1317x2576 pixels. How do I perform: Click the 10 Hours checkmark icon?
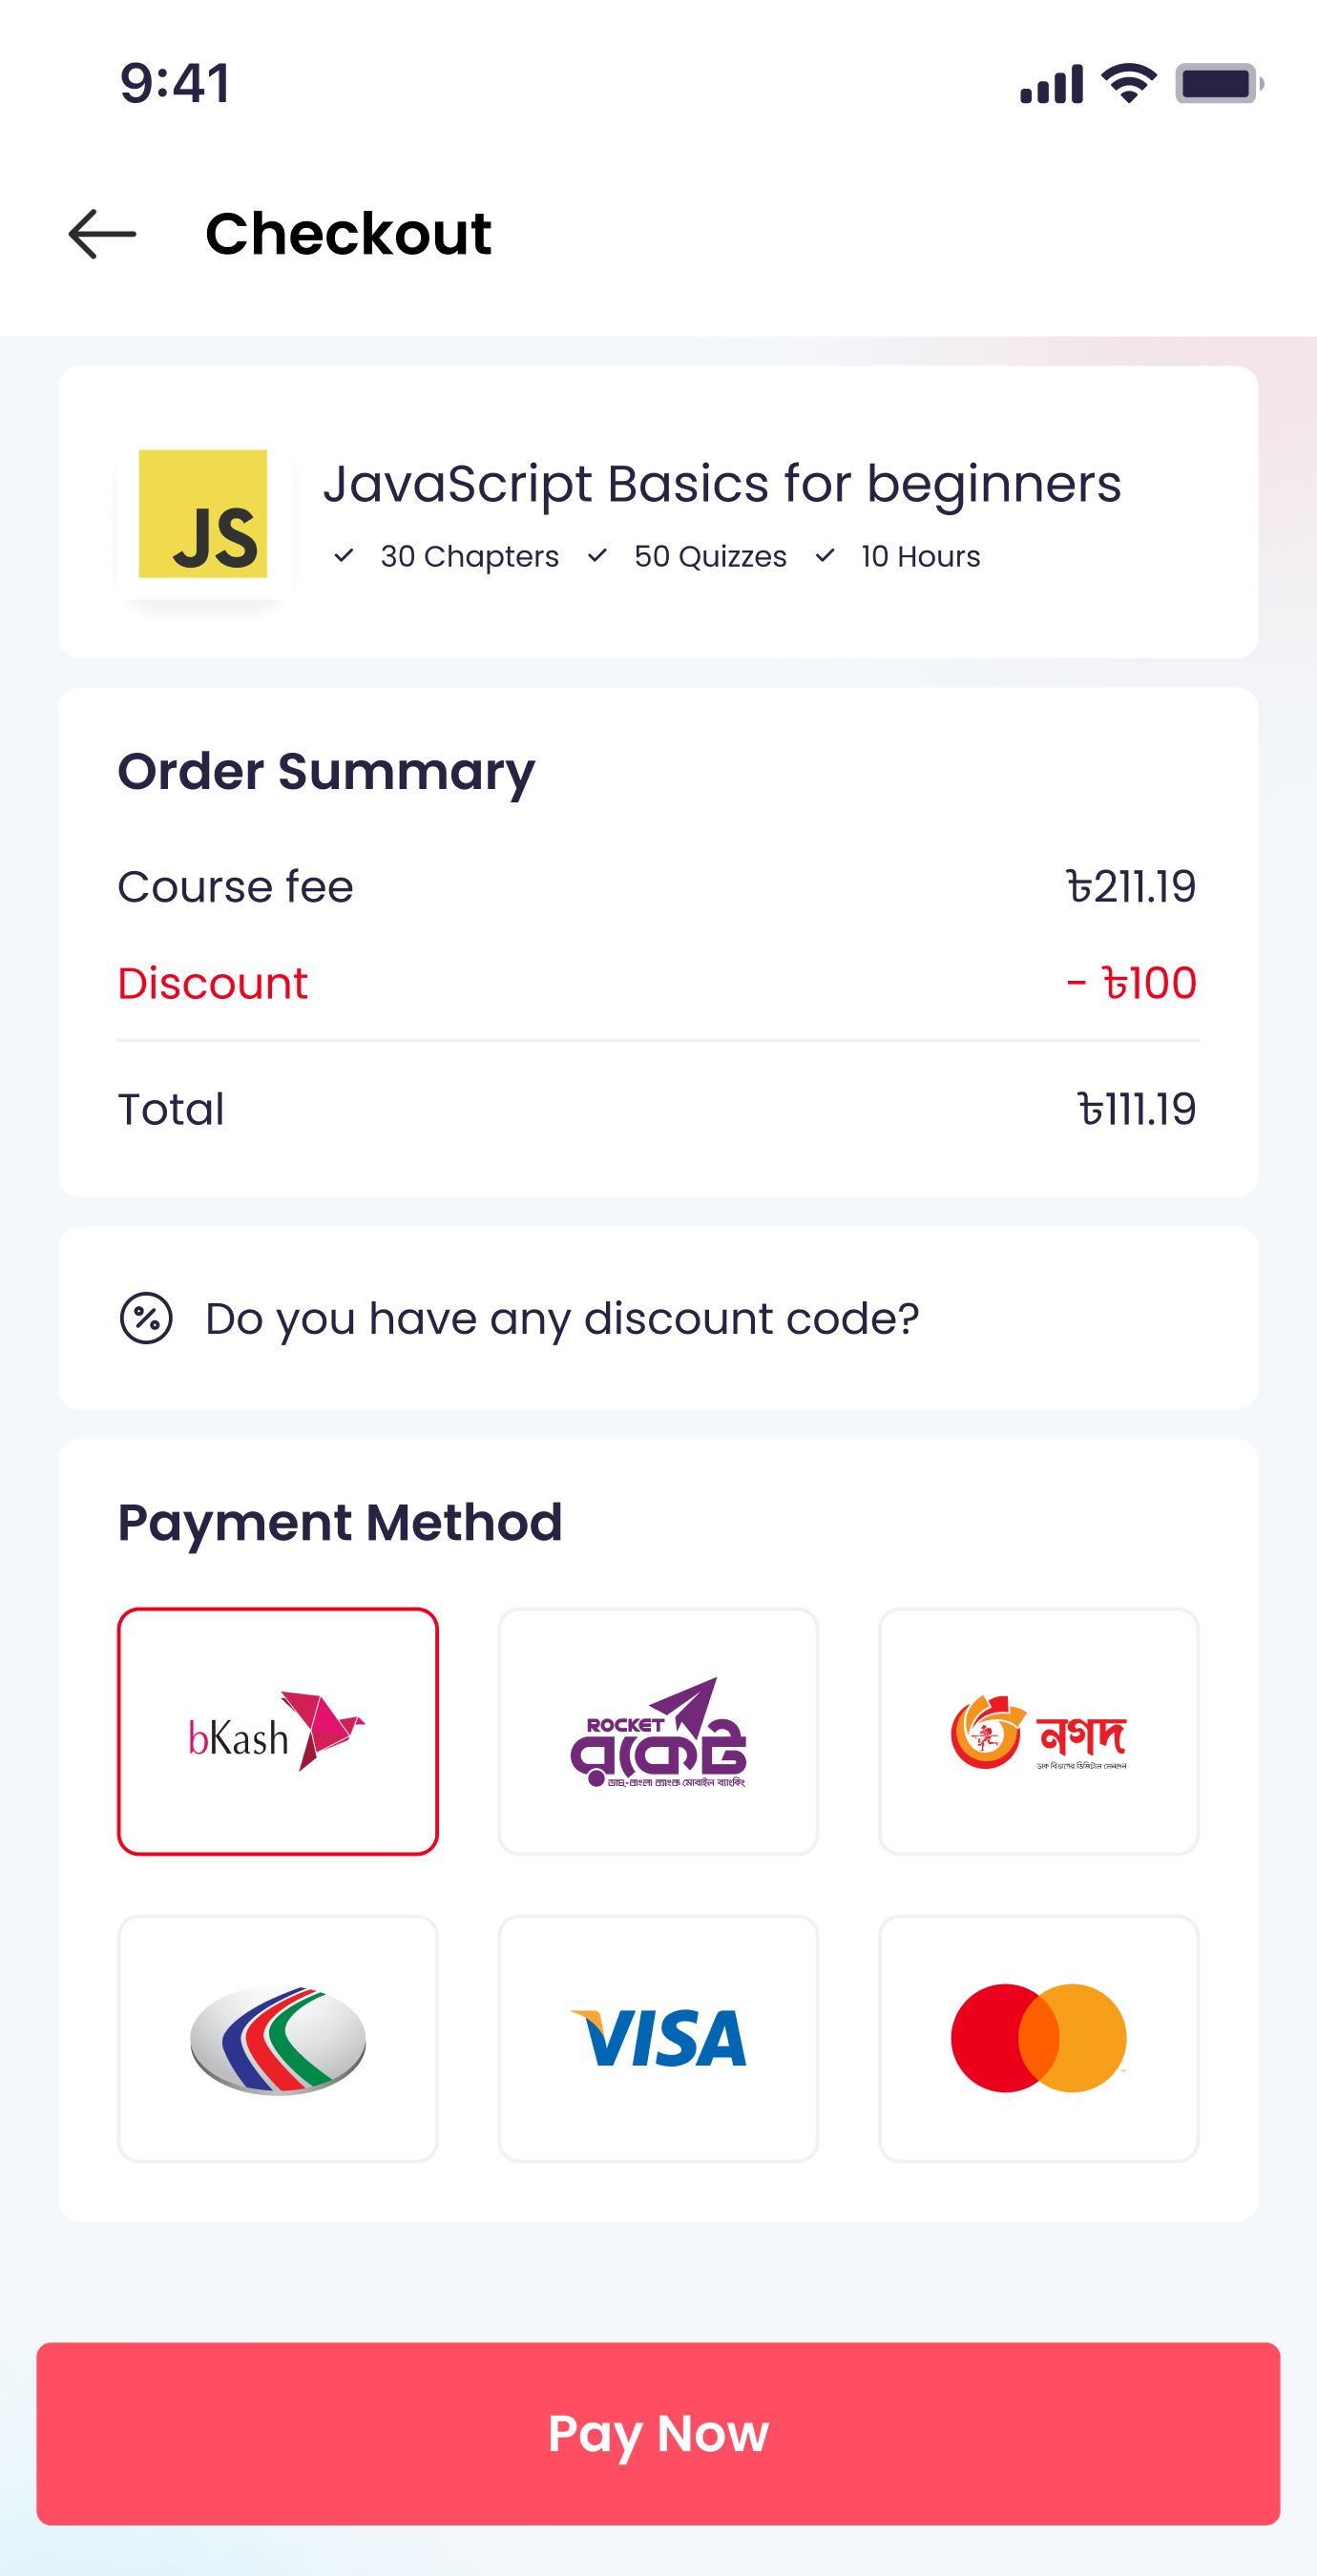(825, 556)
